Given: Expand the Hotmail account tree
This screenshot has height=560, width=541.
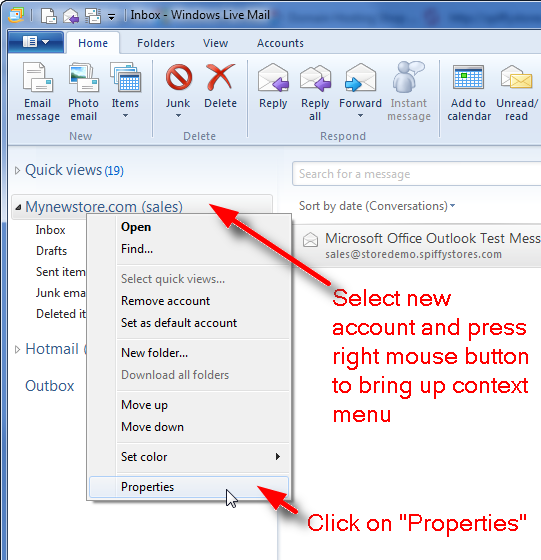Looking at the screenshot, I should tap(17, 350).
